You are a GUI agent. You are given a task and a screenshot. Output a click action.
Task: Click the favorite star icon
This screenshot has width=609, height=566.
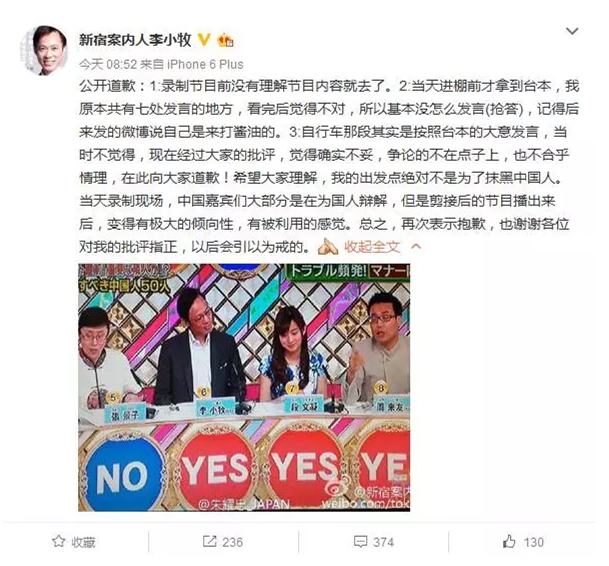tap(59, 542)
